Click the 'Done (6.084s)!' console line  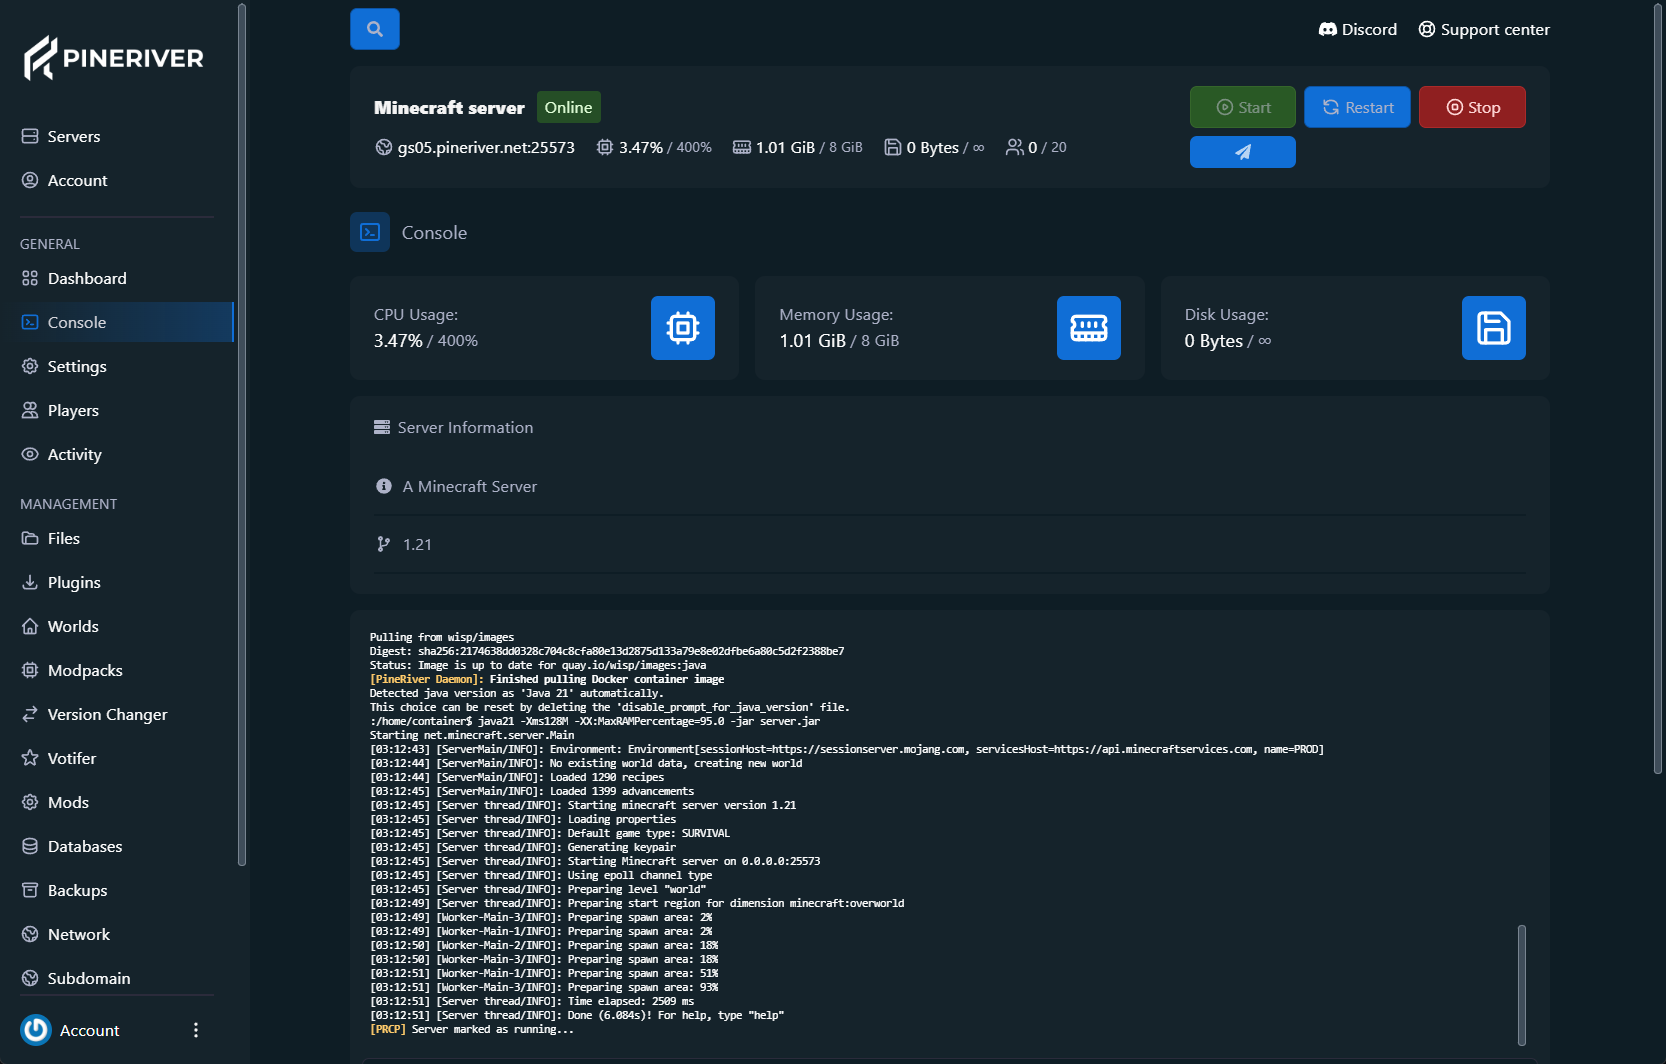tap(577, 1015)
